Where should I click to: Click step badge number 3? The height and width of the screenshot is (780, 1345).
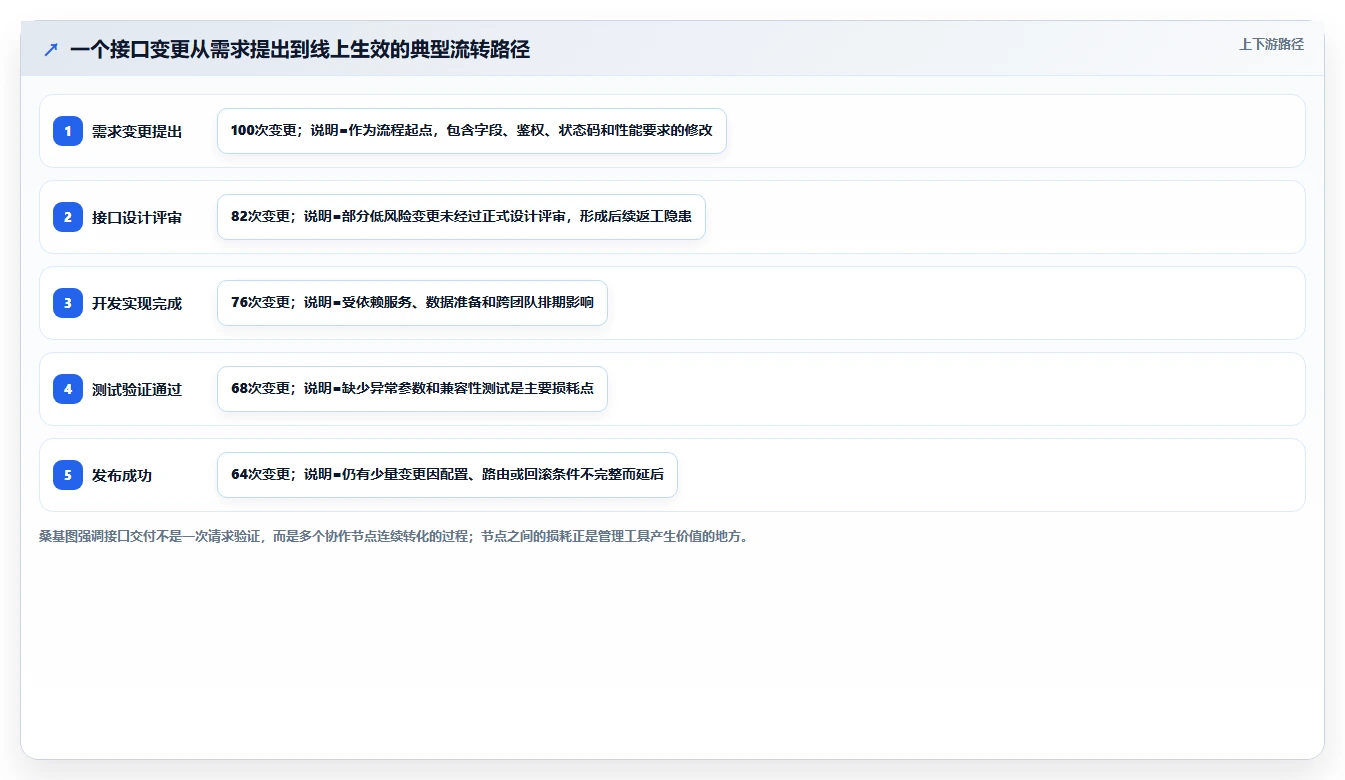68,303
